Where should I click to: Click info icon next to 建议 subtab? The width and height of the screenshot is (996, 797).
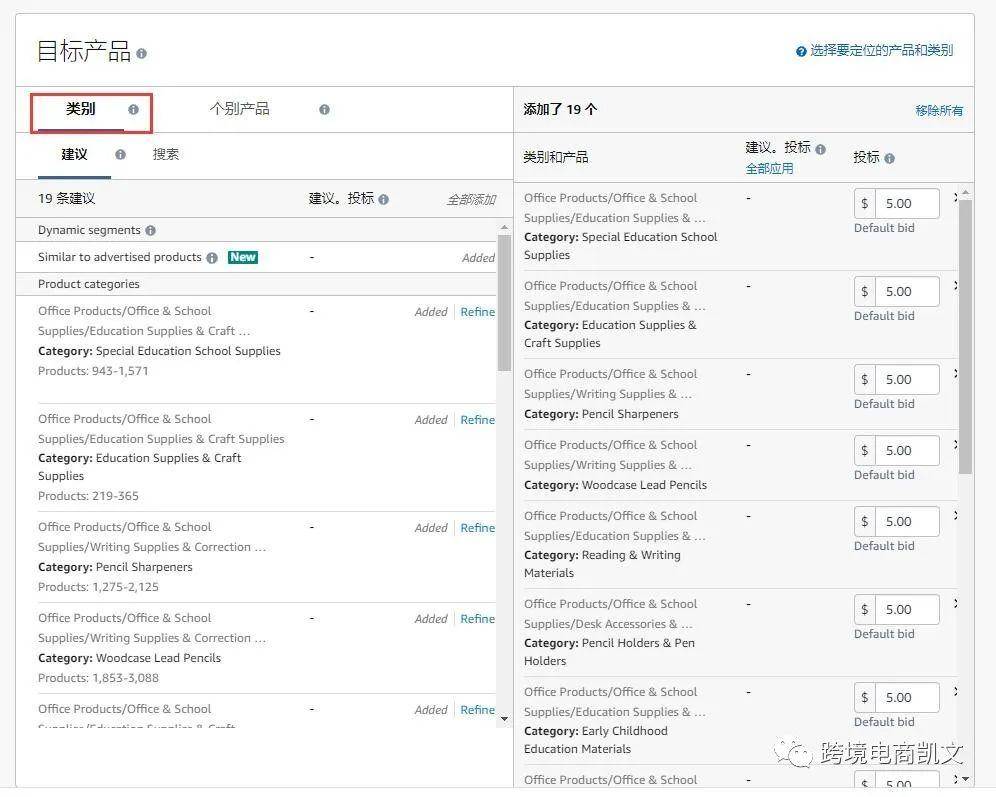(x=120, y=155)
